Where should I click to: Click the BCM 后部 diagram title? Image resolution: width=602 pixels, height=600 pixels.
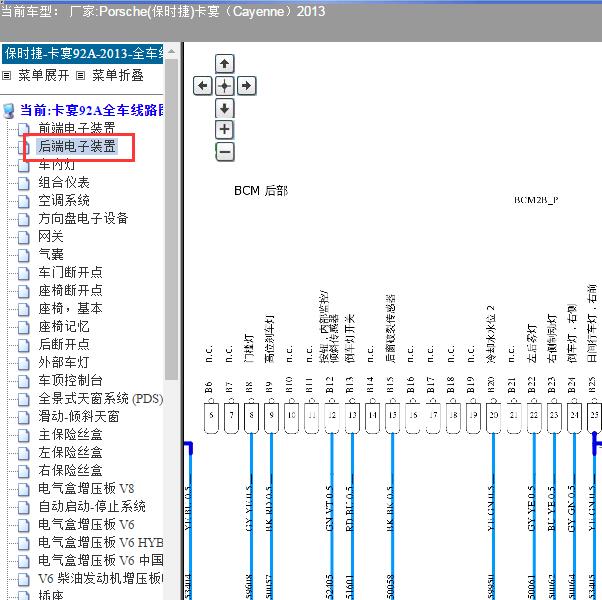[x=261, y=190]
